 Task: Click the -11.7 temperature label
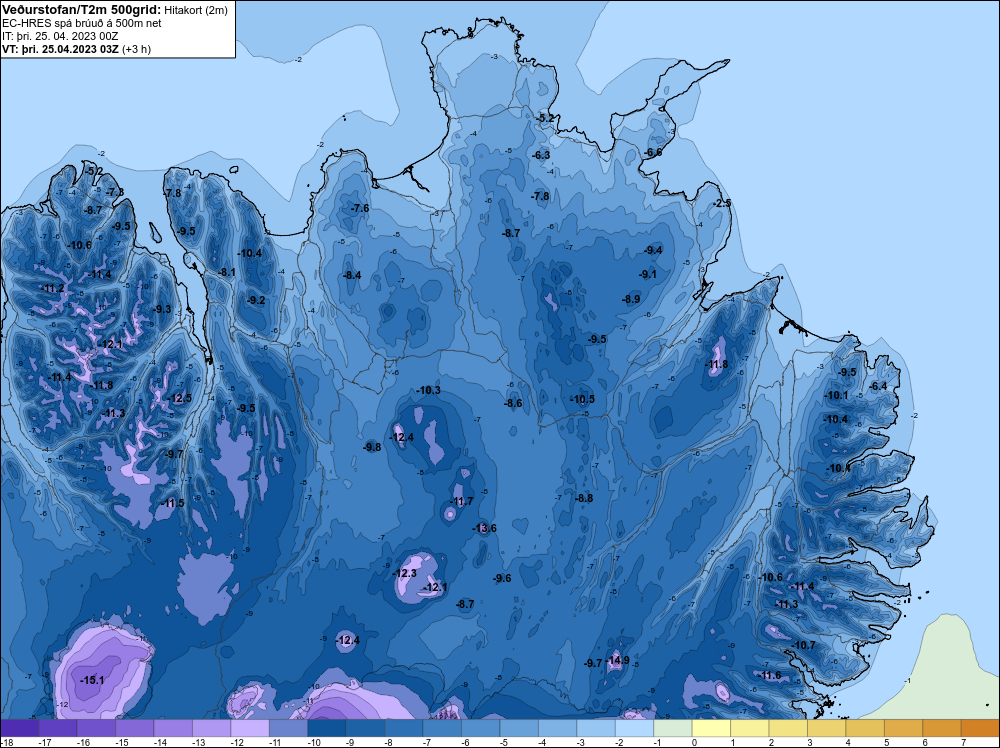click(461, 501)
